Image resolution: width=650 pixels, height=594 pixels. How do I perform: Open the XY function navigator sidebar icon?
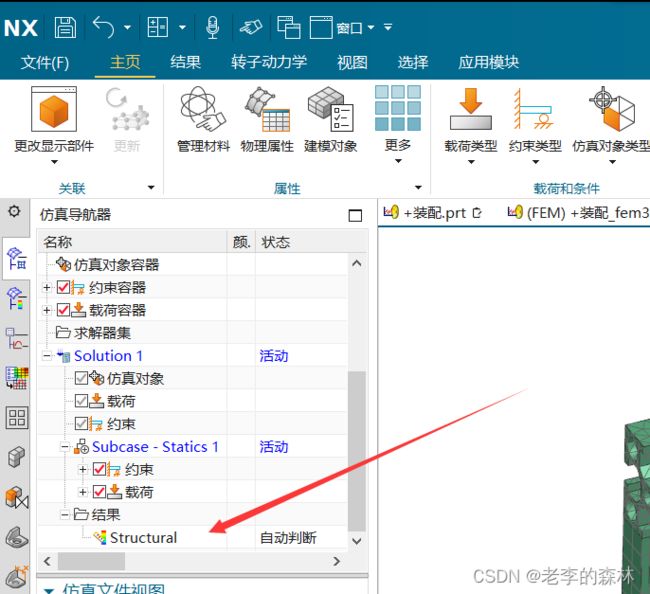(x=16, y=338)
